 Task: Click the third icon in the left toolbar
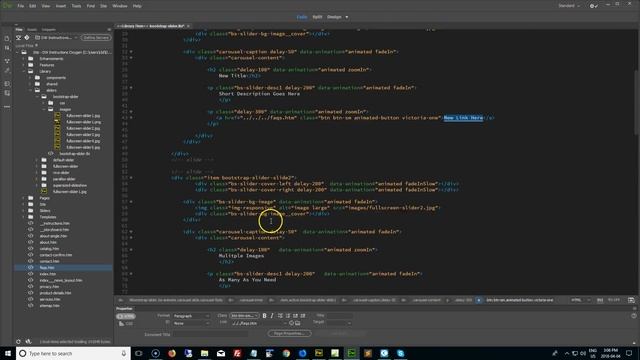7,61
